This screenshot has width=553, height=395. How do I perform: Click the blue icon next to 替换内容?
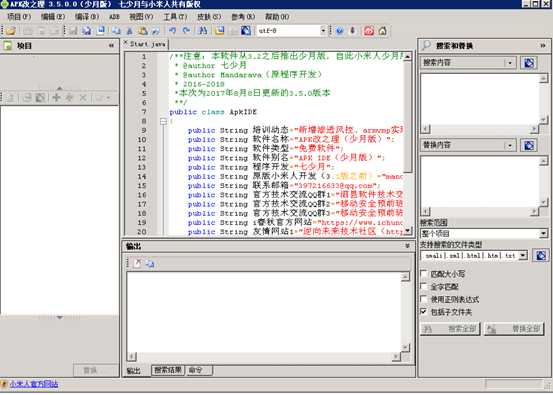tap(529, 145)
